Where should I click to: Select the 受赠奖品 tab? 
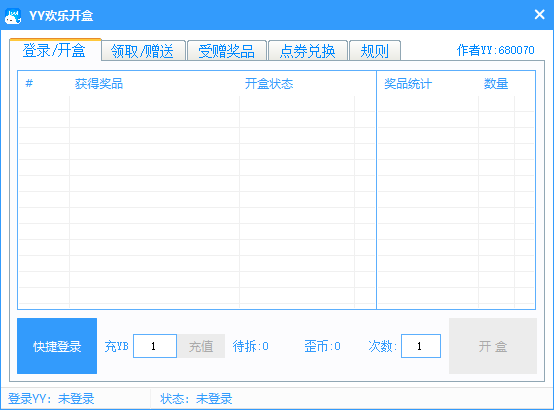(226, 51)
